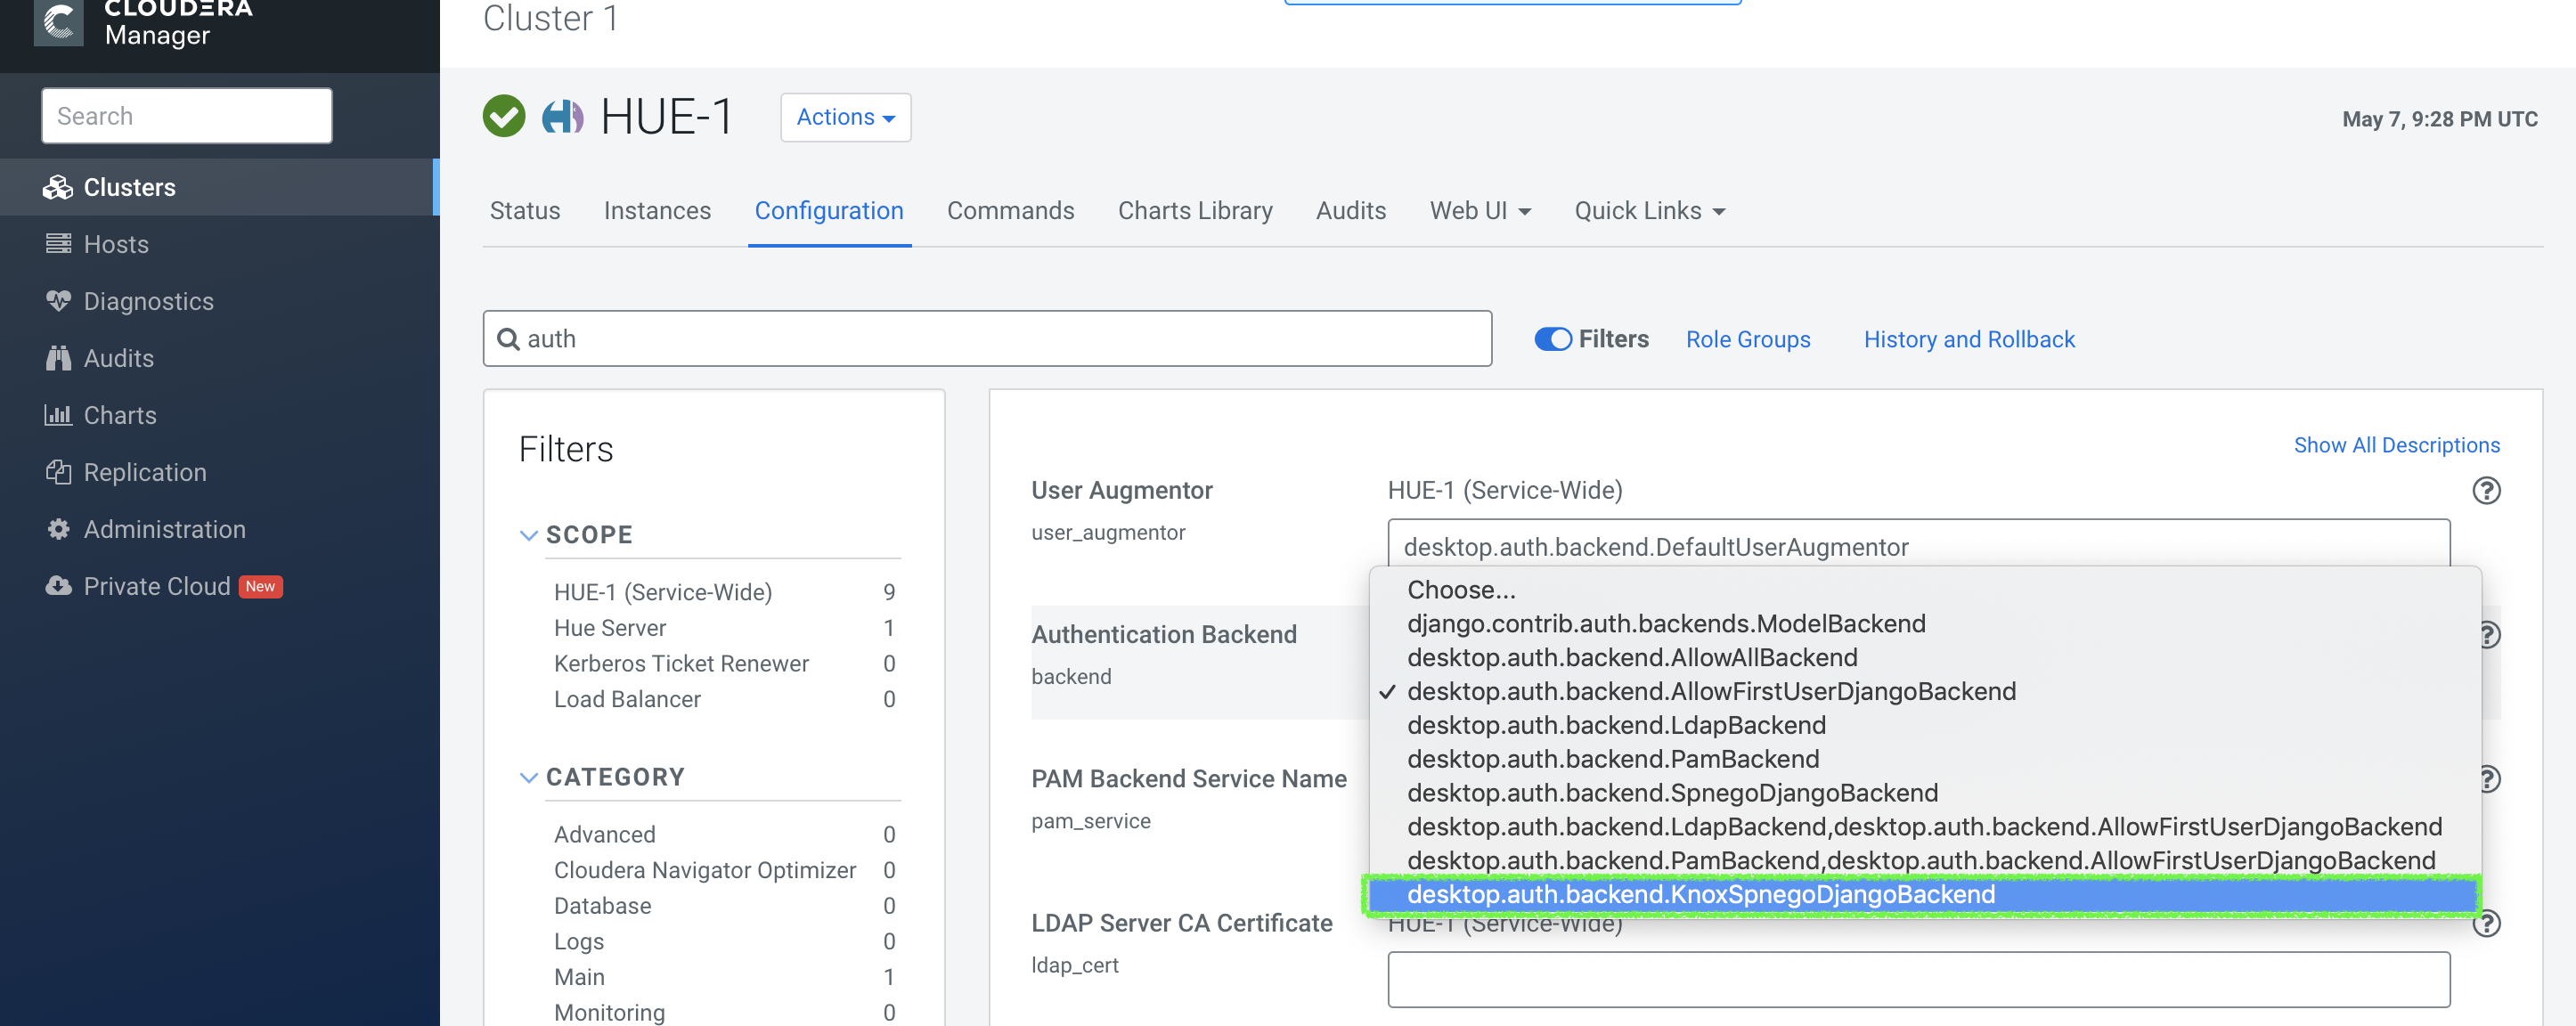Viewport: 2576px width, 1026px height.
Task: Click the auth search input field
Action: (x=989, y=338)
